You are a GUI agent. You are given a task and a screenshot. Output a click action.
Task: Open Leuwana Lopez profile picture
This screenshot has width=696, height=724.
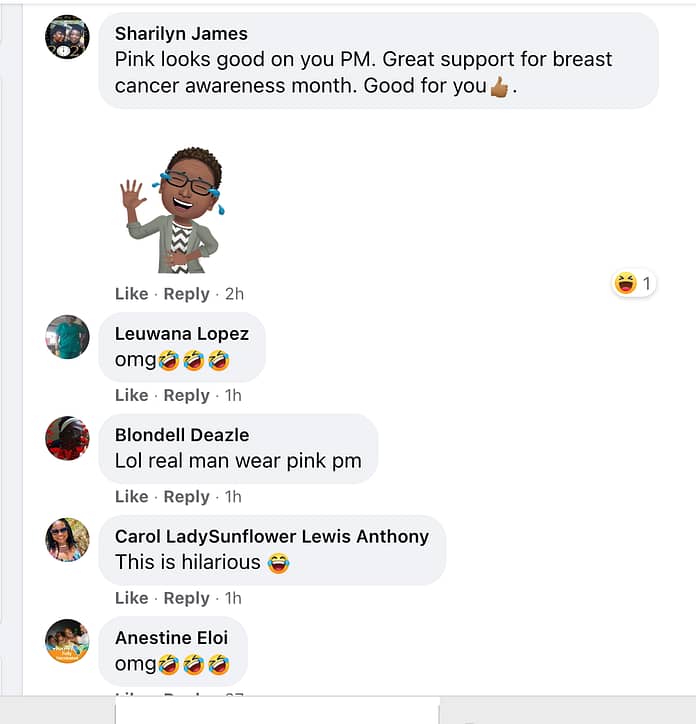coord(67,337)
